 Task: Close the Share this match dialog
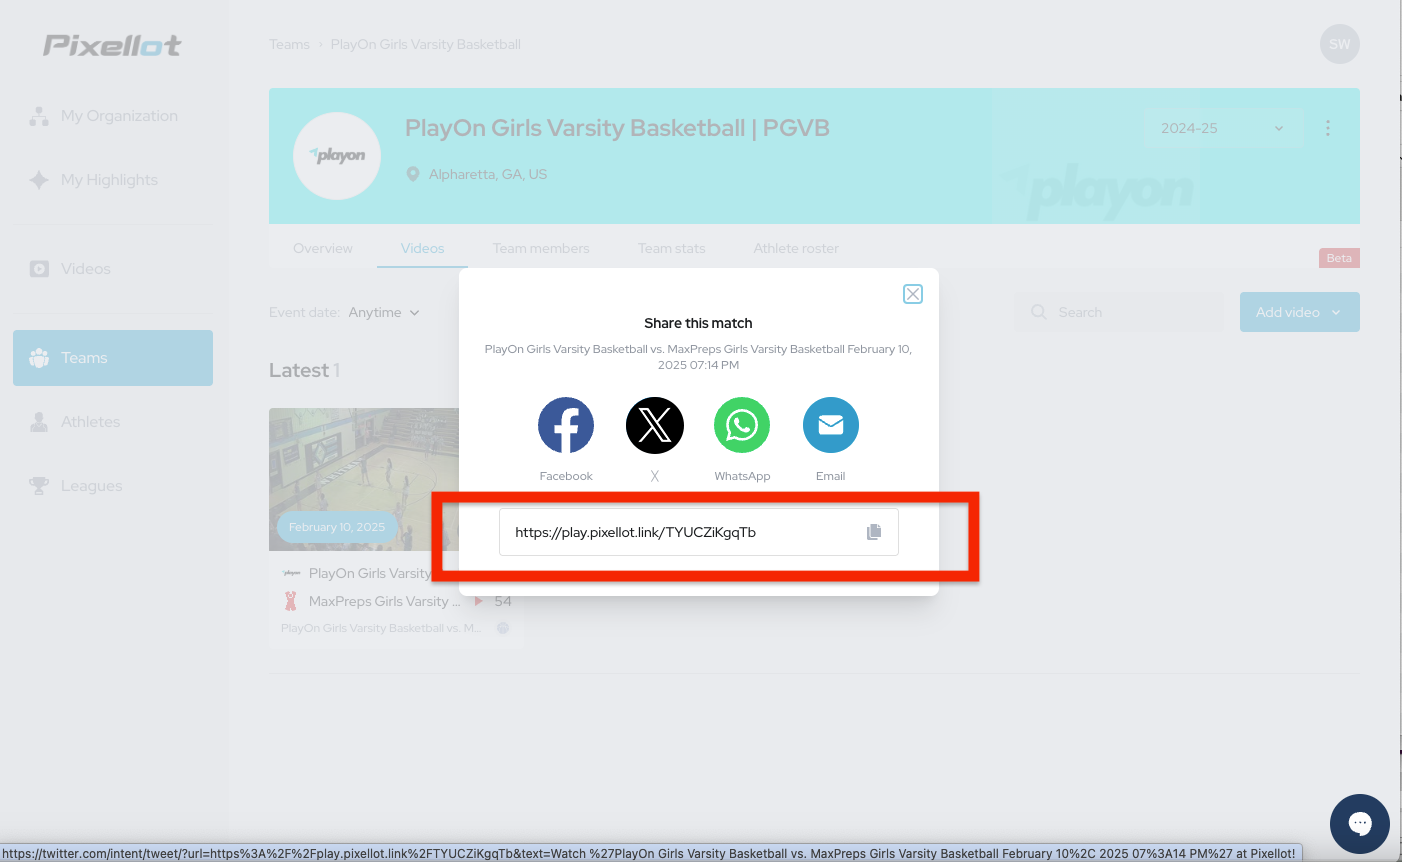pos(913,294)
